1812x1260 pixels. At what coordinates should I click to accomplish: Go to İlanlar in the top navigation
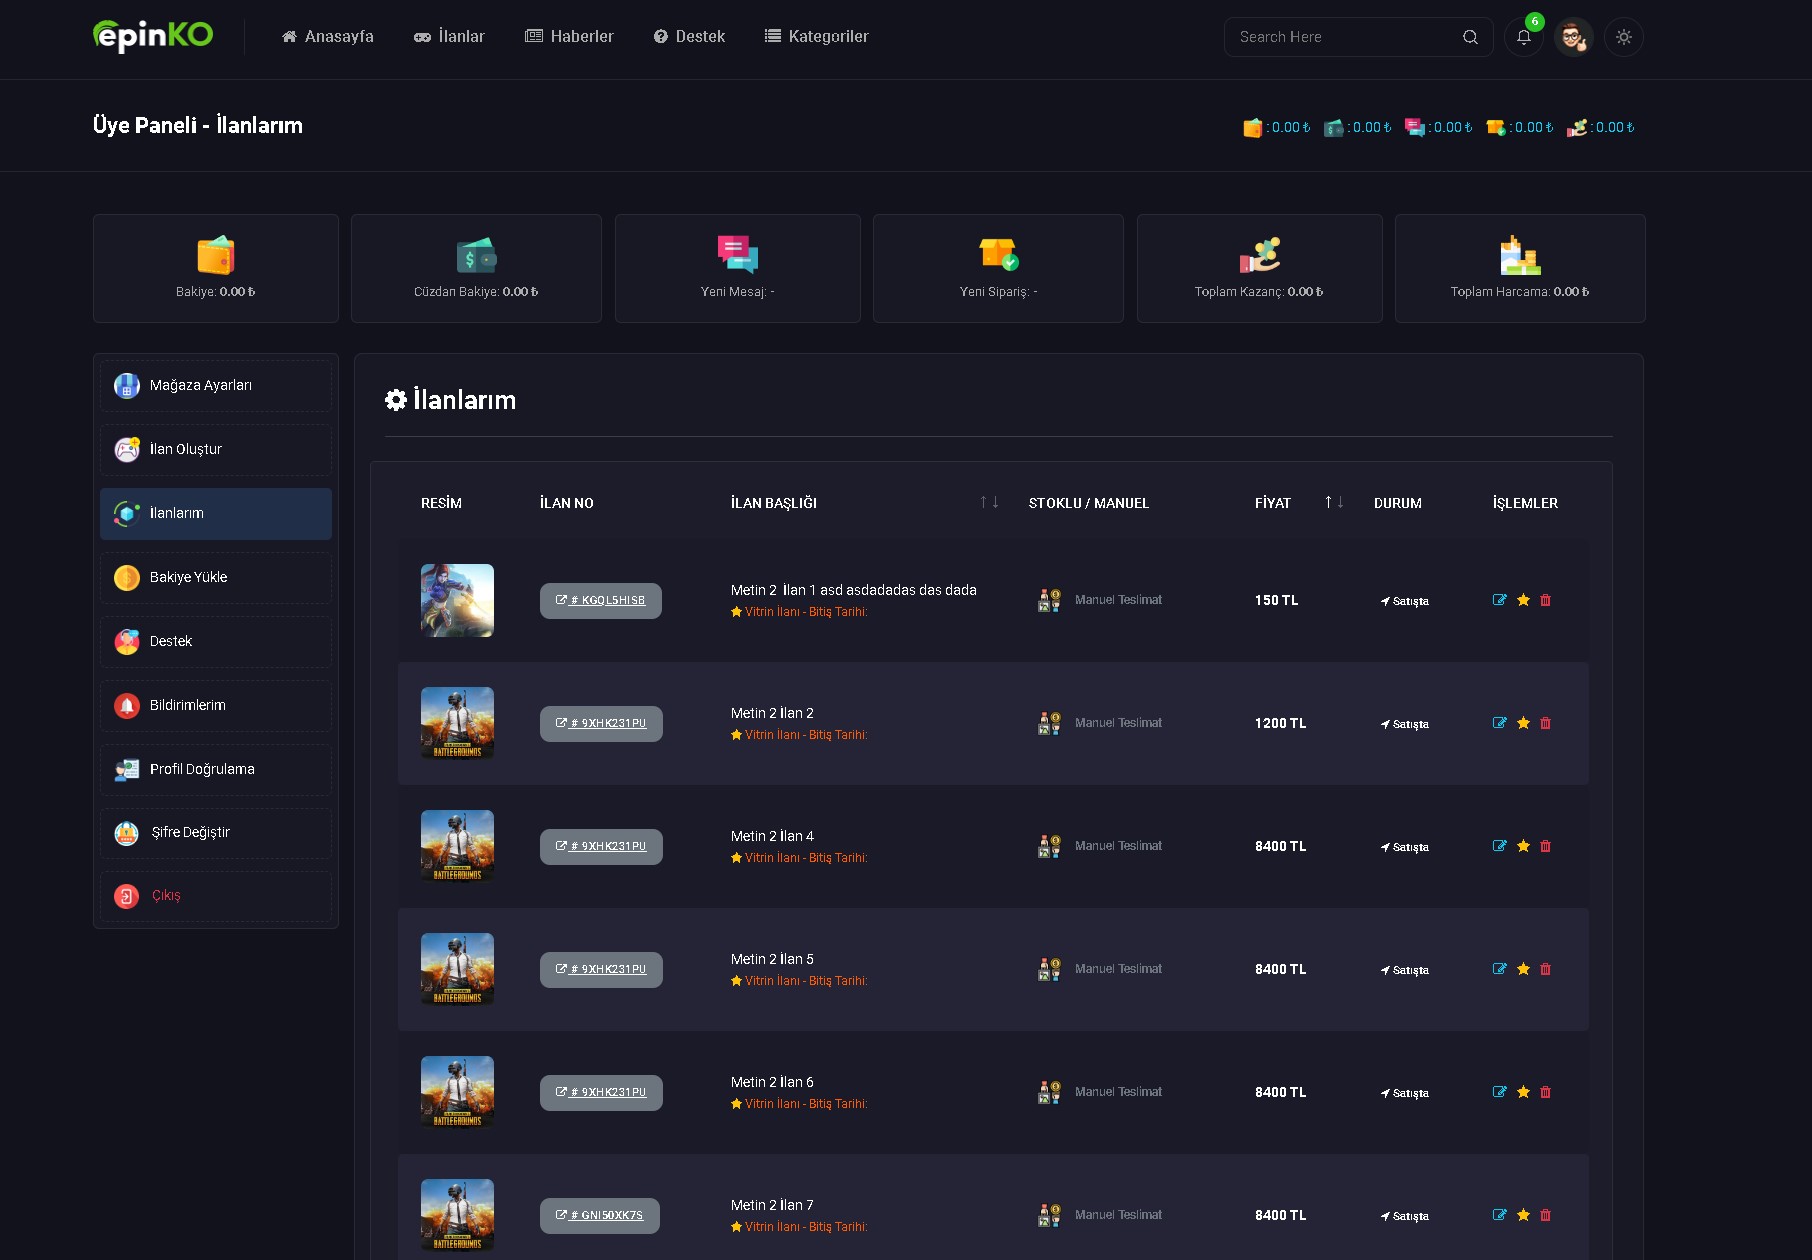coord(449,36)
